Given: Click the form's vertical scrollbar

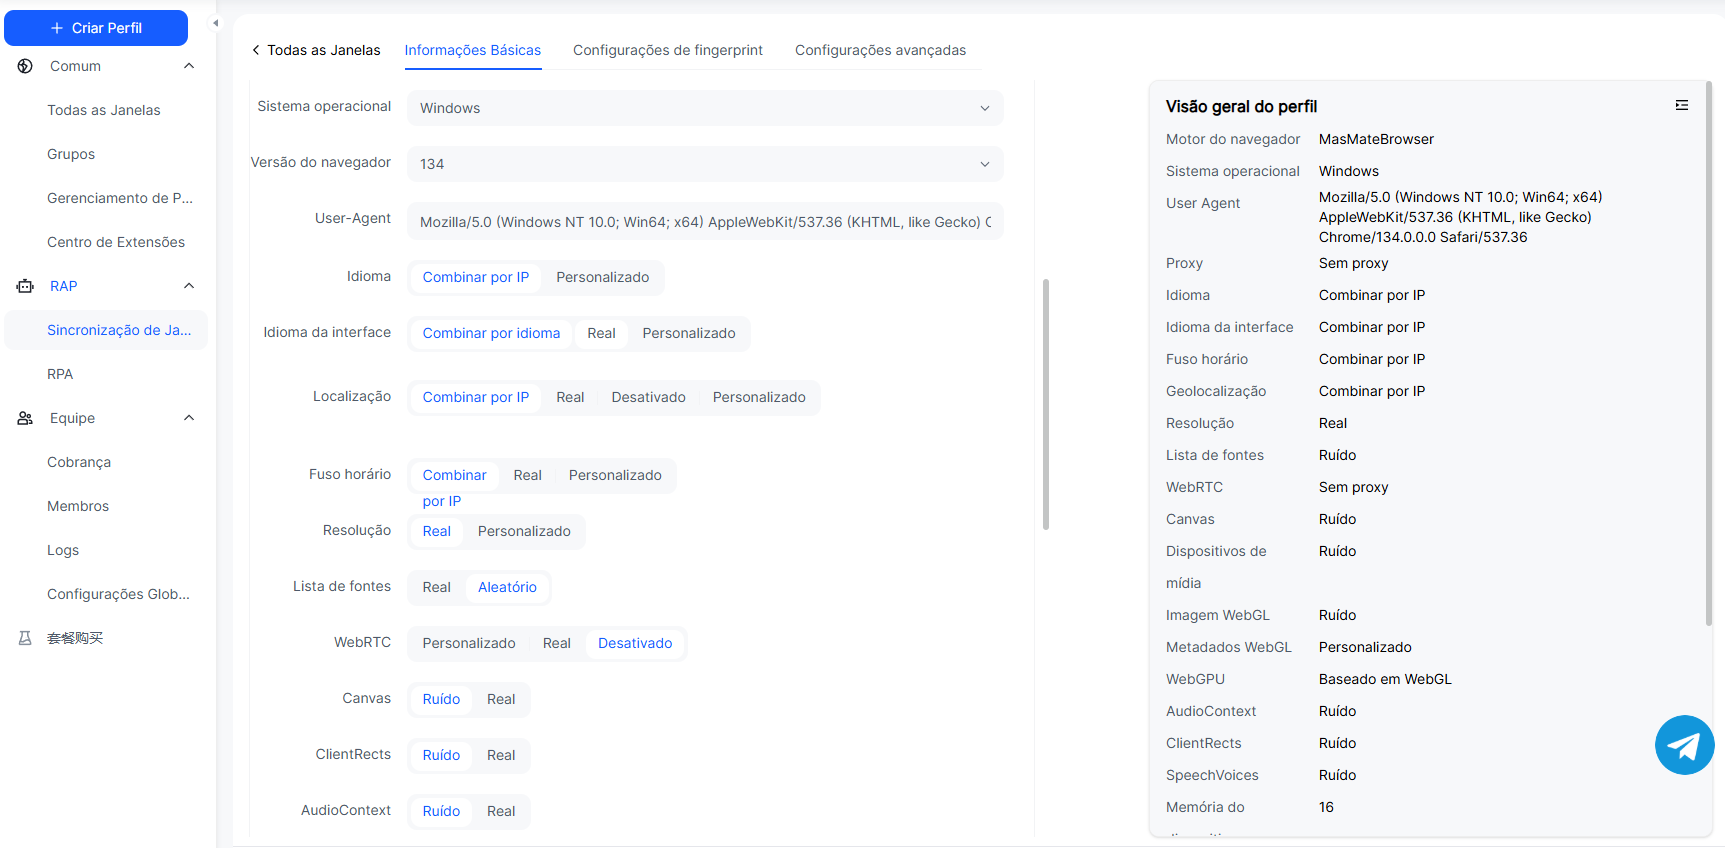Looking at the screenshot, I should click(1046, 404).
